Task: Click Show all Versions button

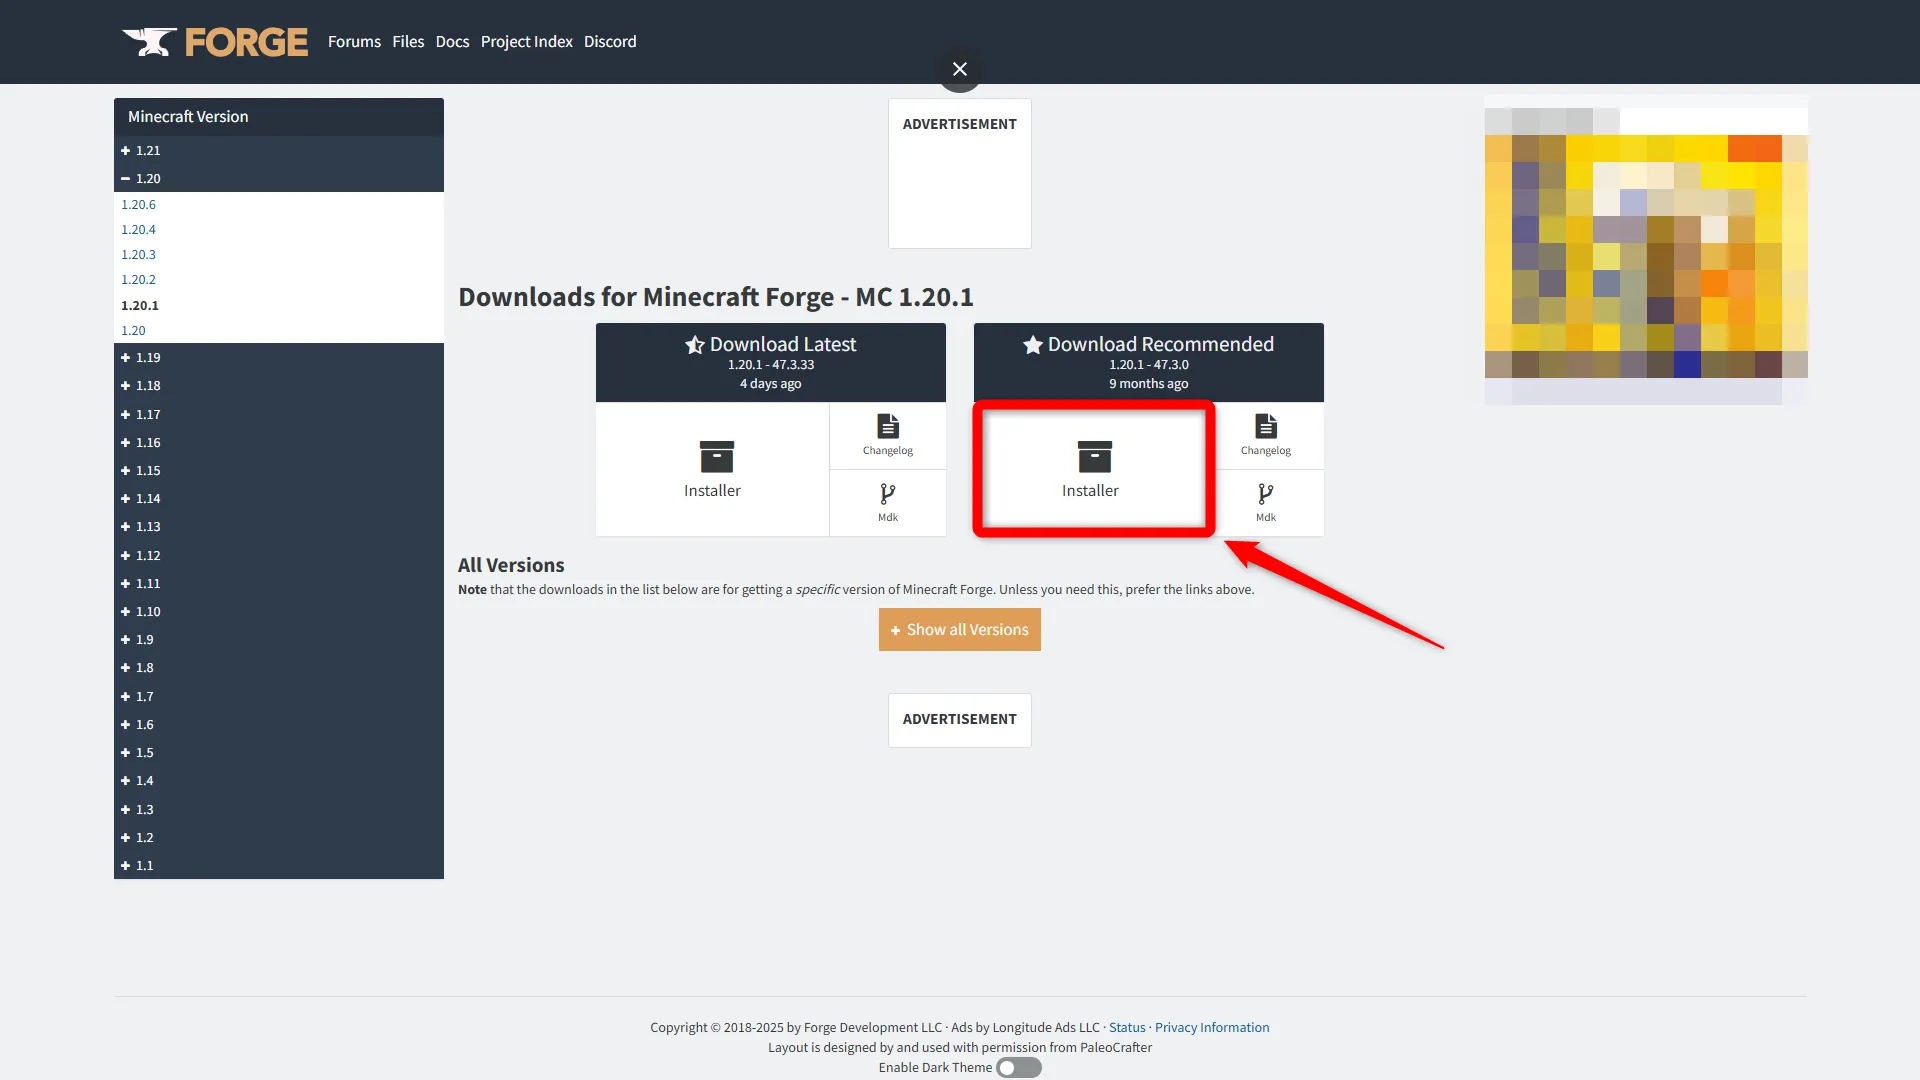Action: point(960,629)
